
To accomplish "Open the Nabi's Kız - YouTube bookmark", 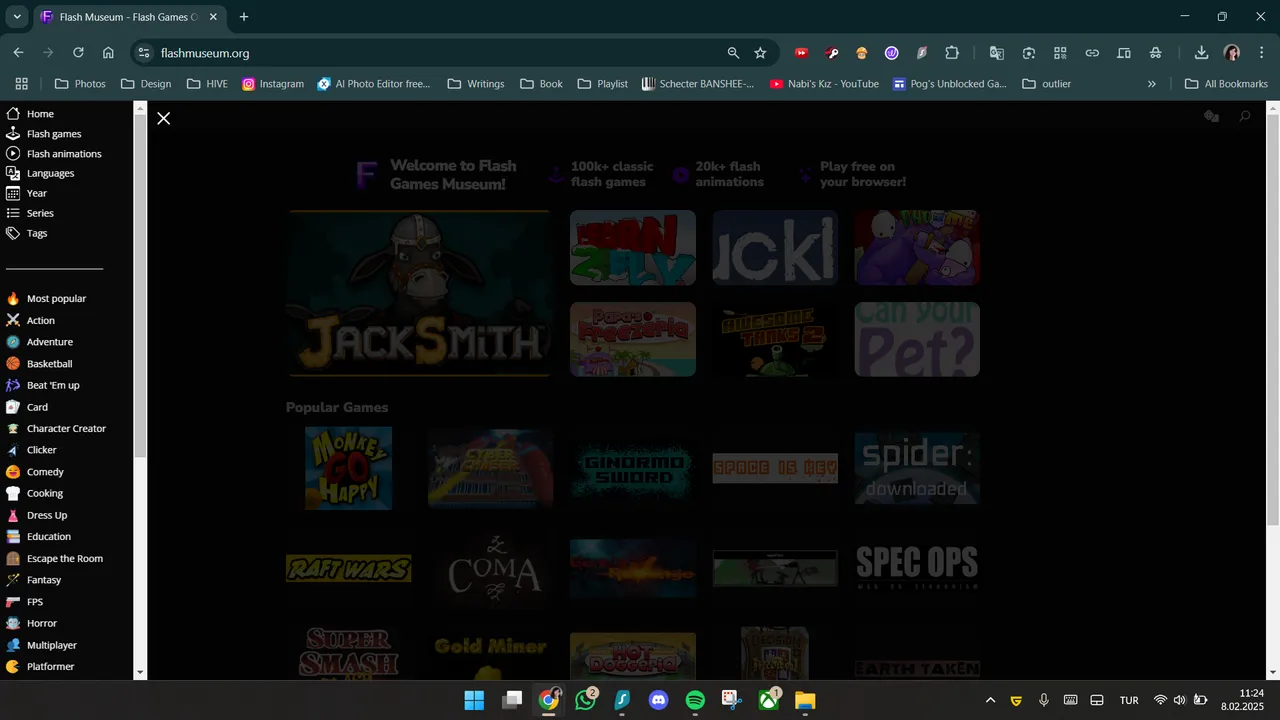I will pos(825,84).
